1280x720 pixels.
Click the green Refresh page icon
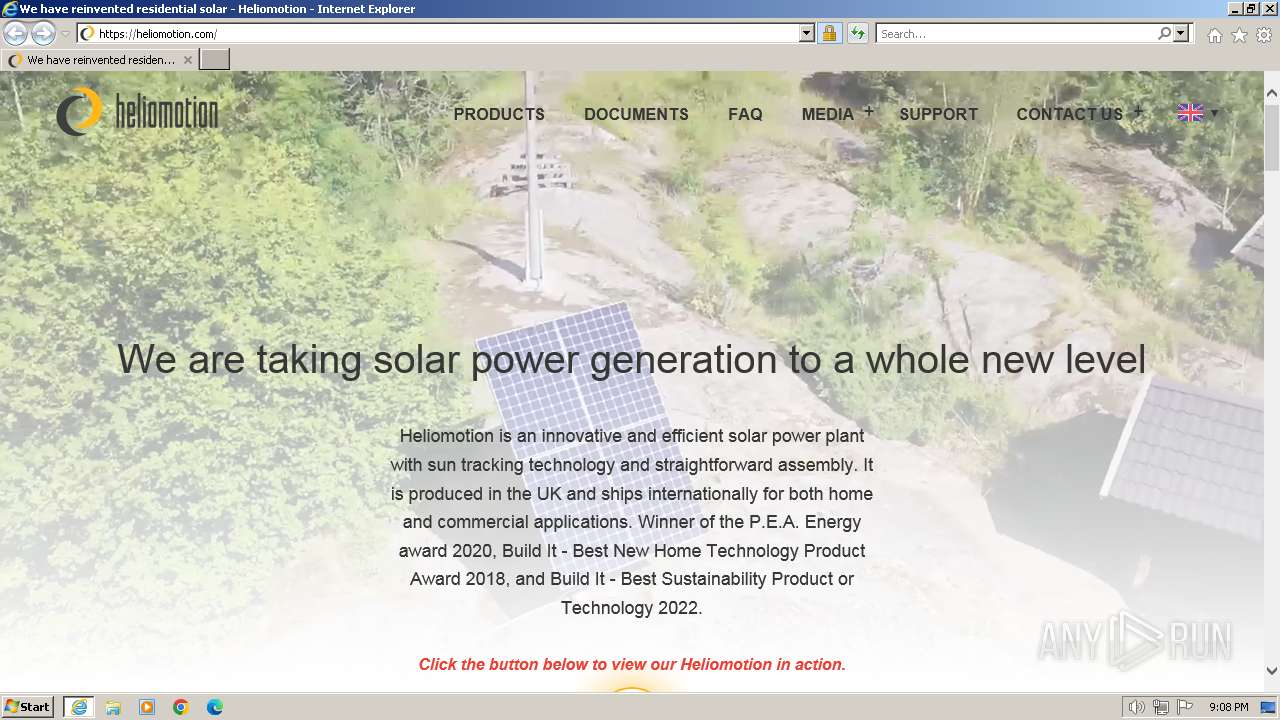(x=857, y=33)
